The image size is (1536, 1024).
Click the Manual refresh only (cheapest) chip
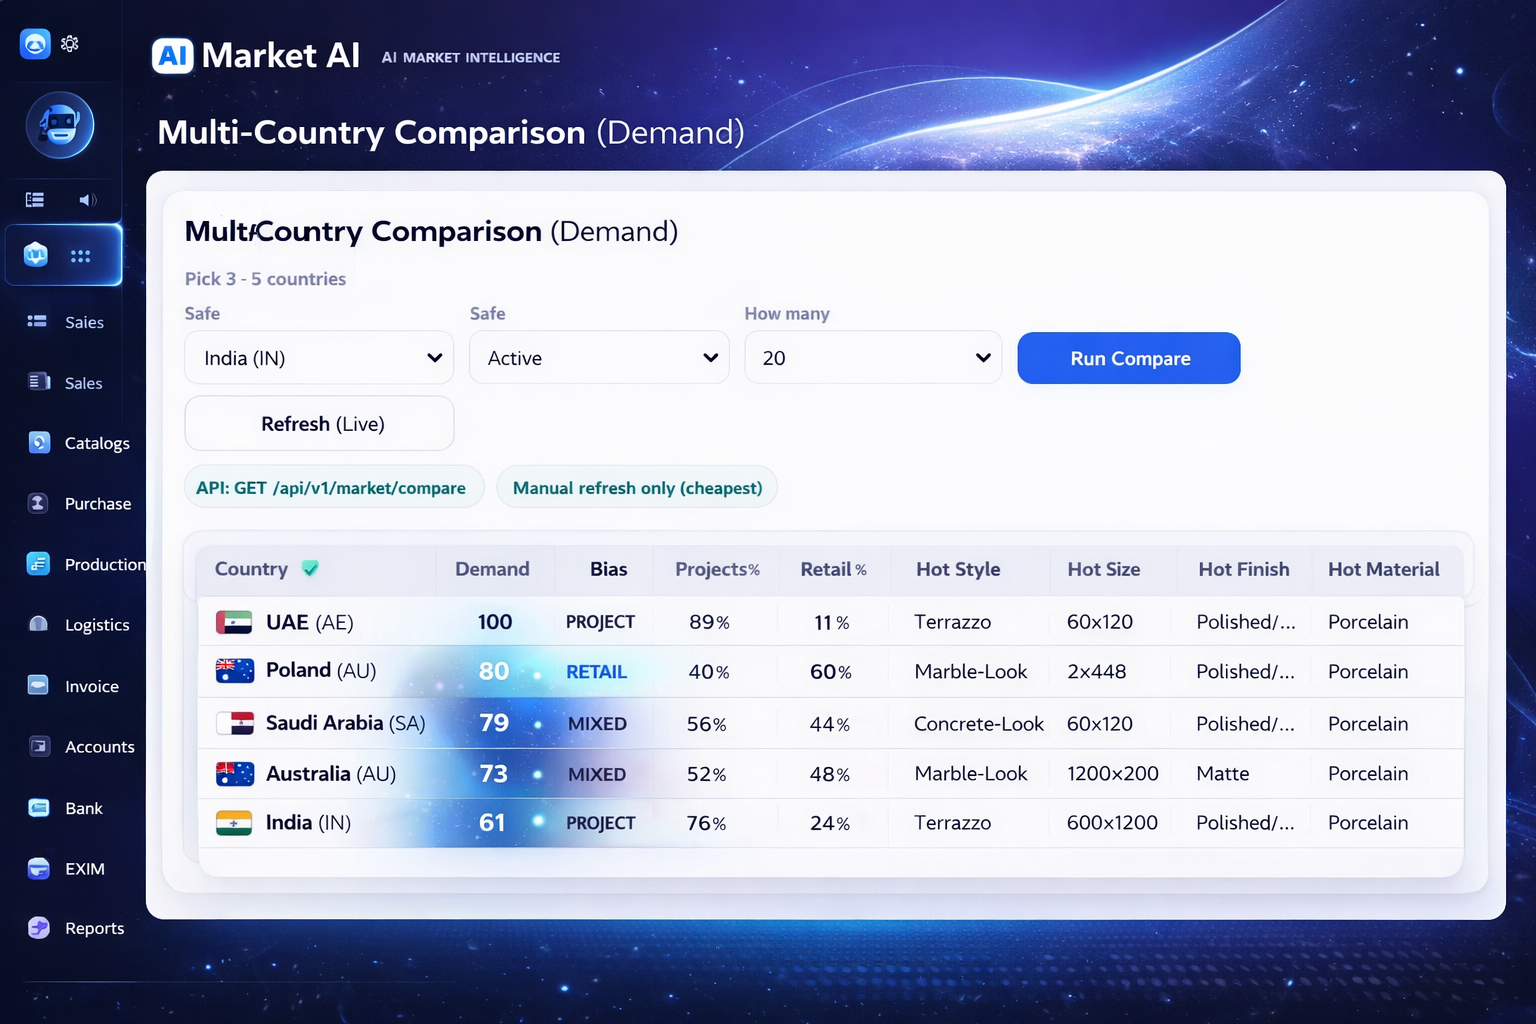[x=637, y=487]
